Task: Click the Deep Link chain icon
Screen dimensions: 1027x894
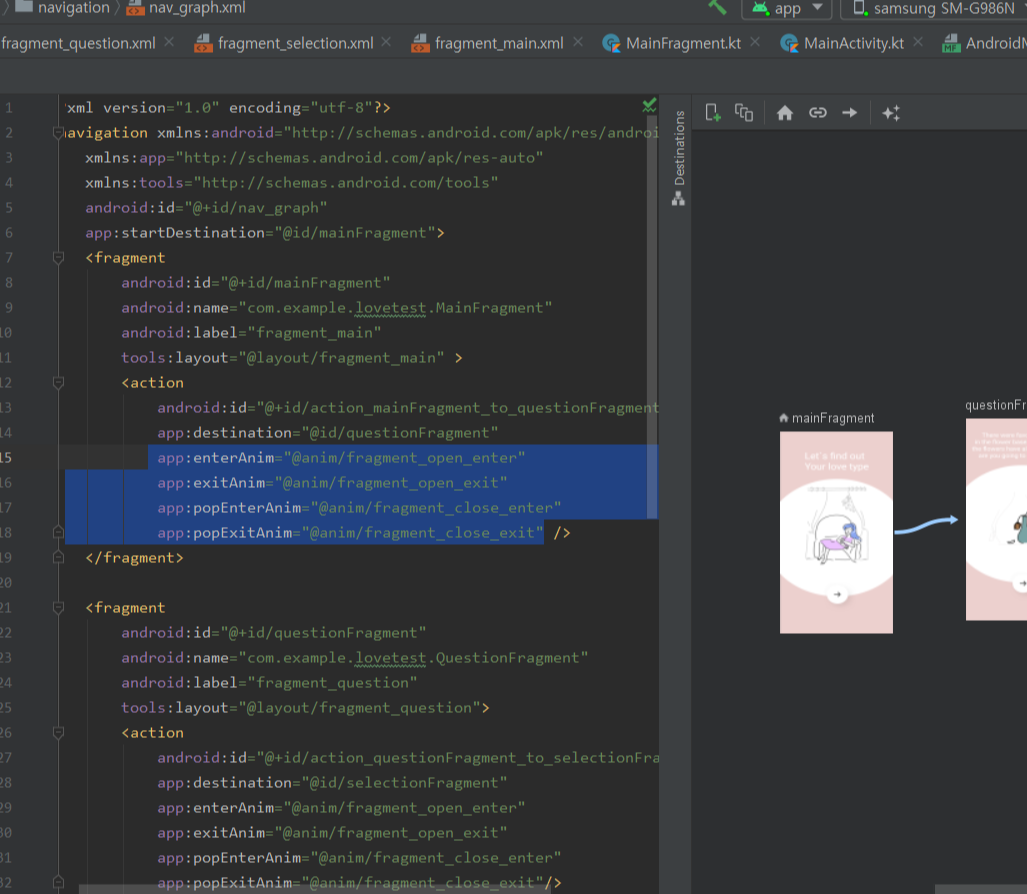Action: click(x=817, y=113)
